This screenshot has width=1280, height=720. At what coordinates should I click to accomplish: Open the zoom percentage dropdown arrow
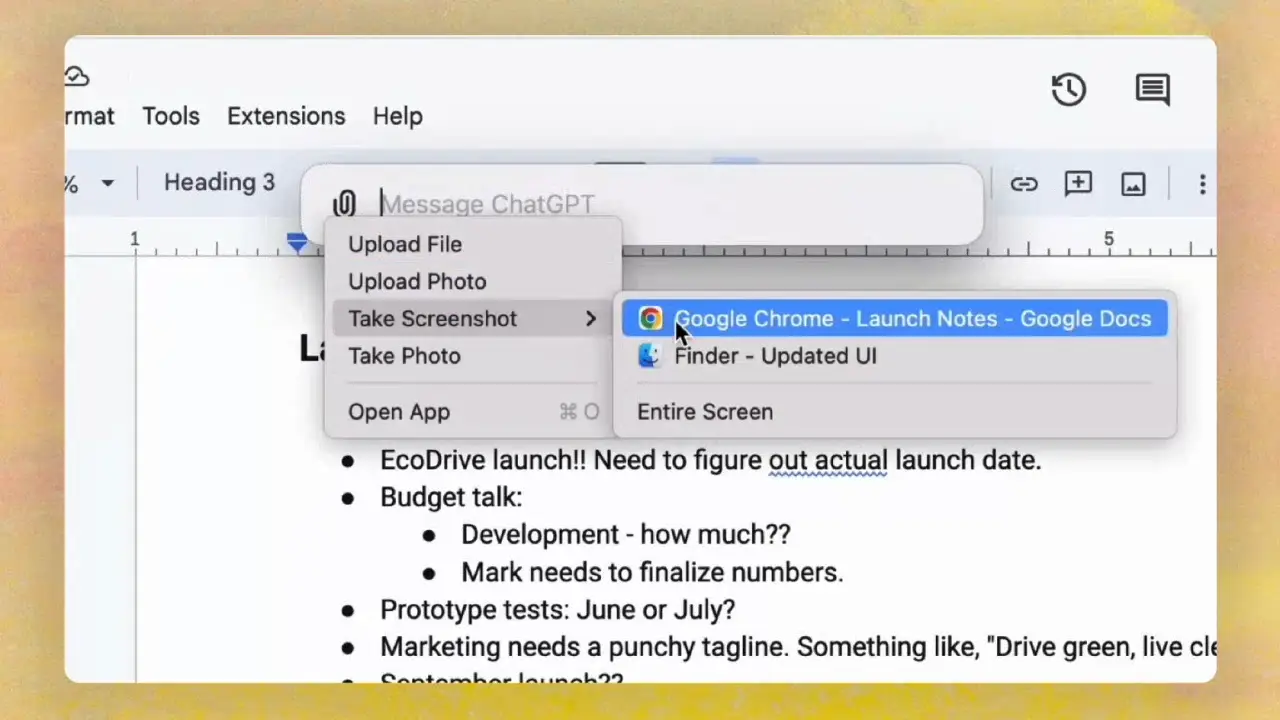click(107, 183)
